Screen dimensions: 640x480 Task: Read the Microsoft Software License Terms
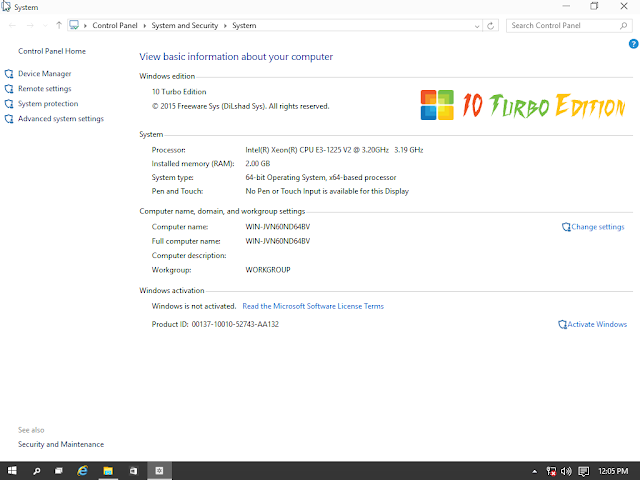313,306
